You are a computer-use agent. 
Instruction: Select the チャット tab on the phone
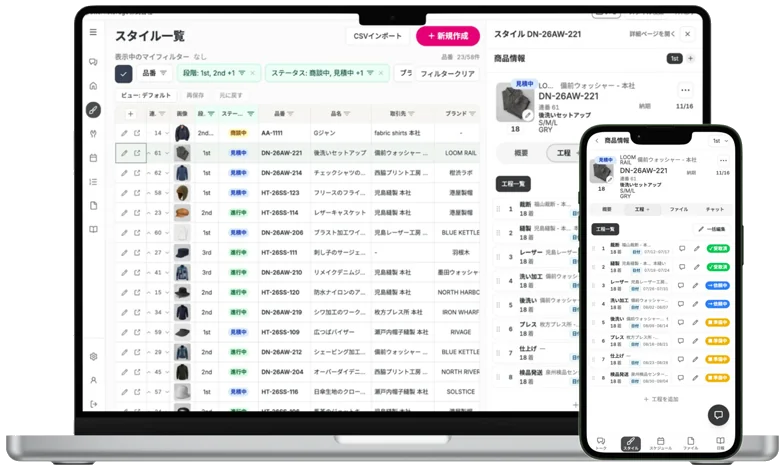pos(714,210)
